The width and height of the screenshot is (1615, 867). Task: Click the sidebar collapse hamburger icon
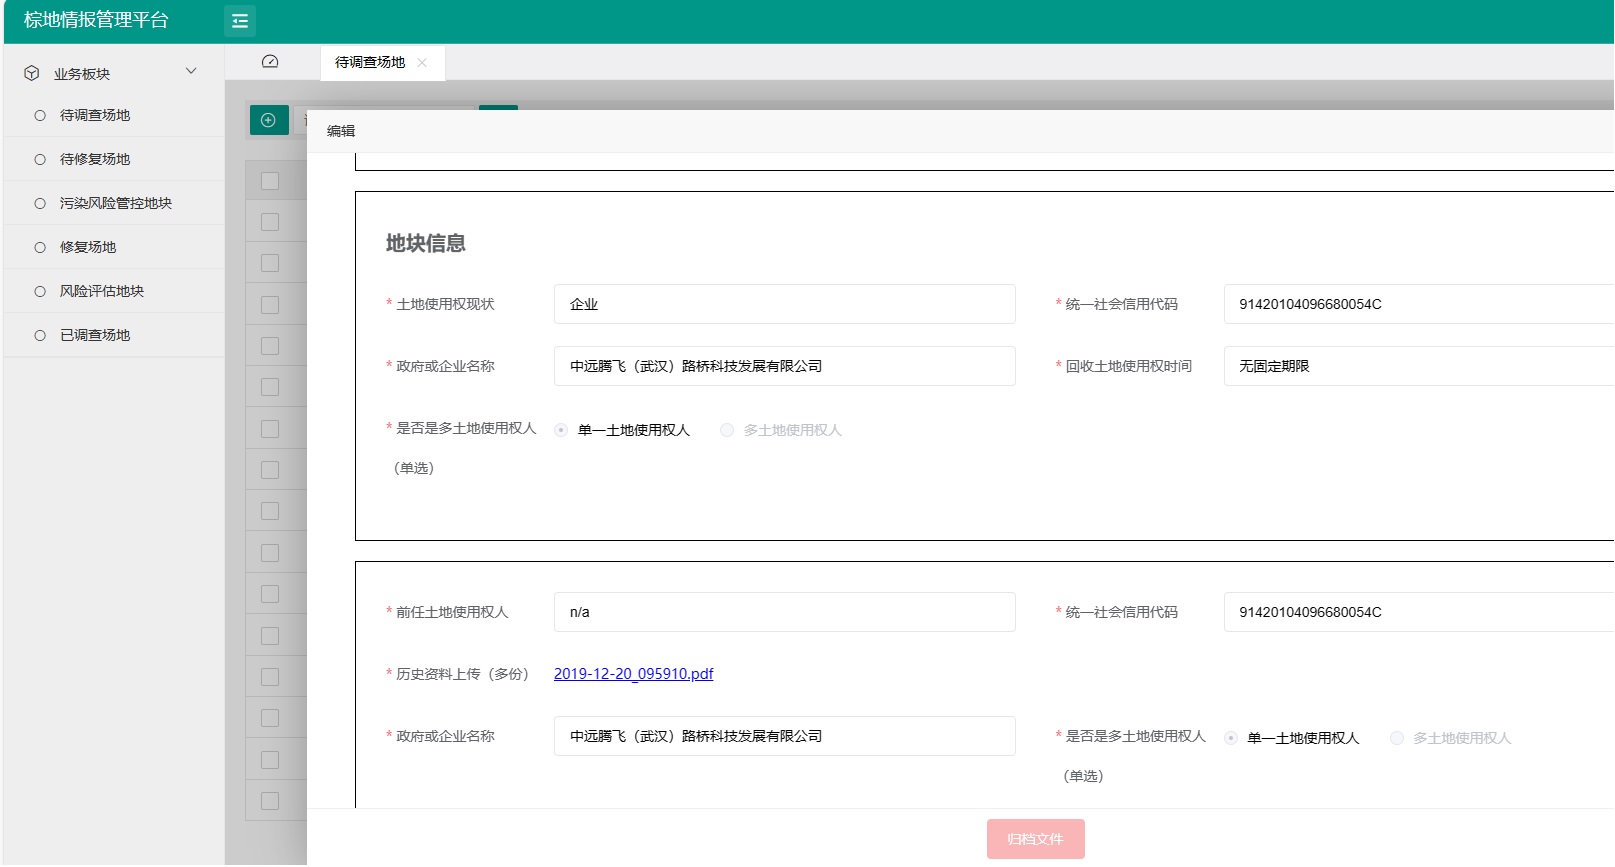coord(240,21)
